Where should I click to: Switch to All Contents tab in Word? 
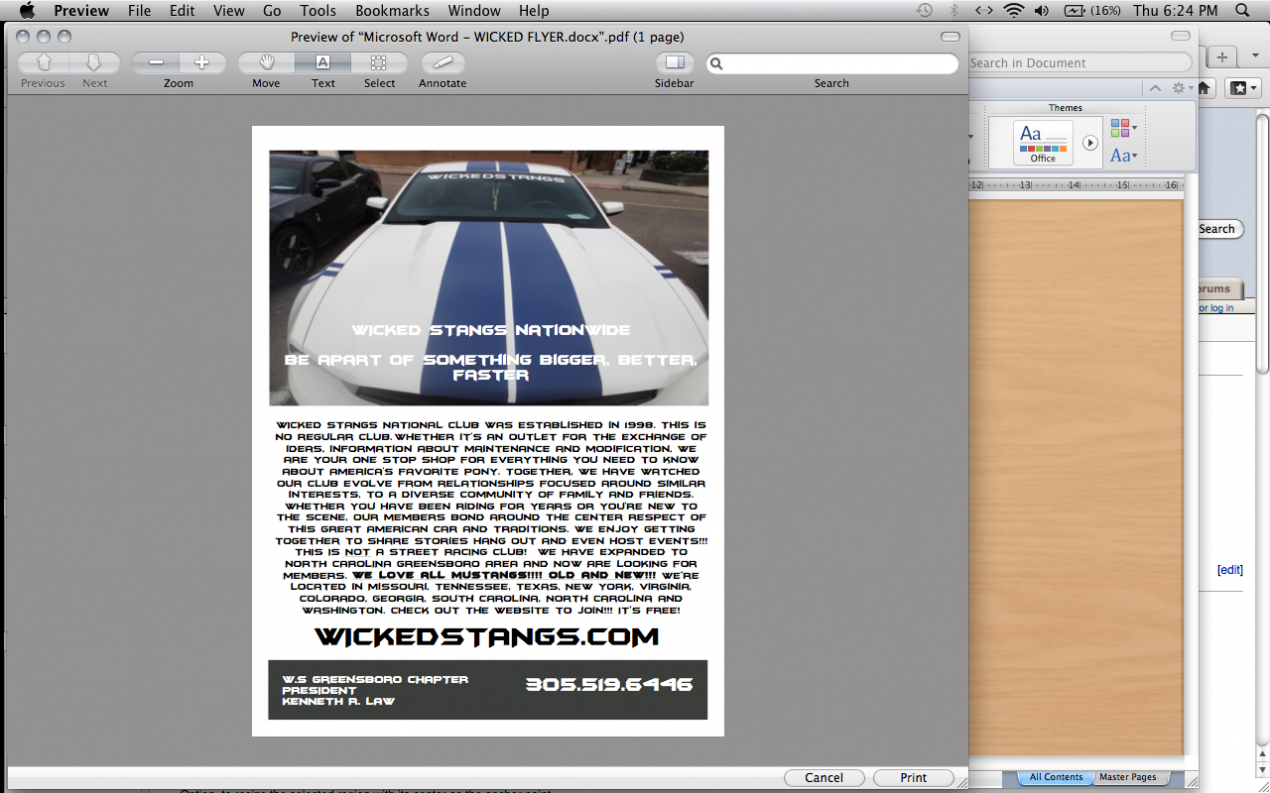(1056, 777)
